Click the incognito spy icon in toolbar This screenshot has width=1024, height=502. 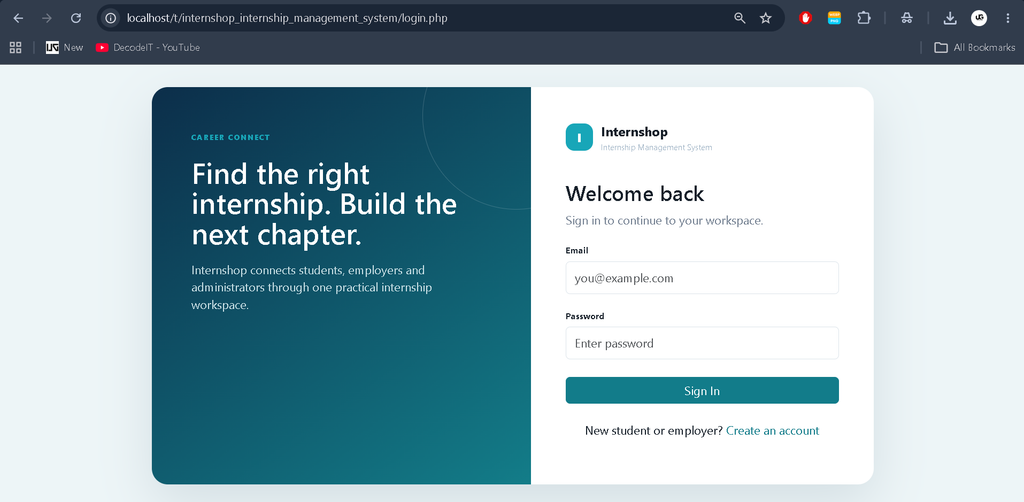point(906,18)
